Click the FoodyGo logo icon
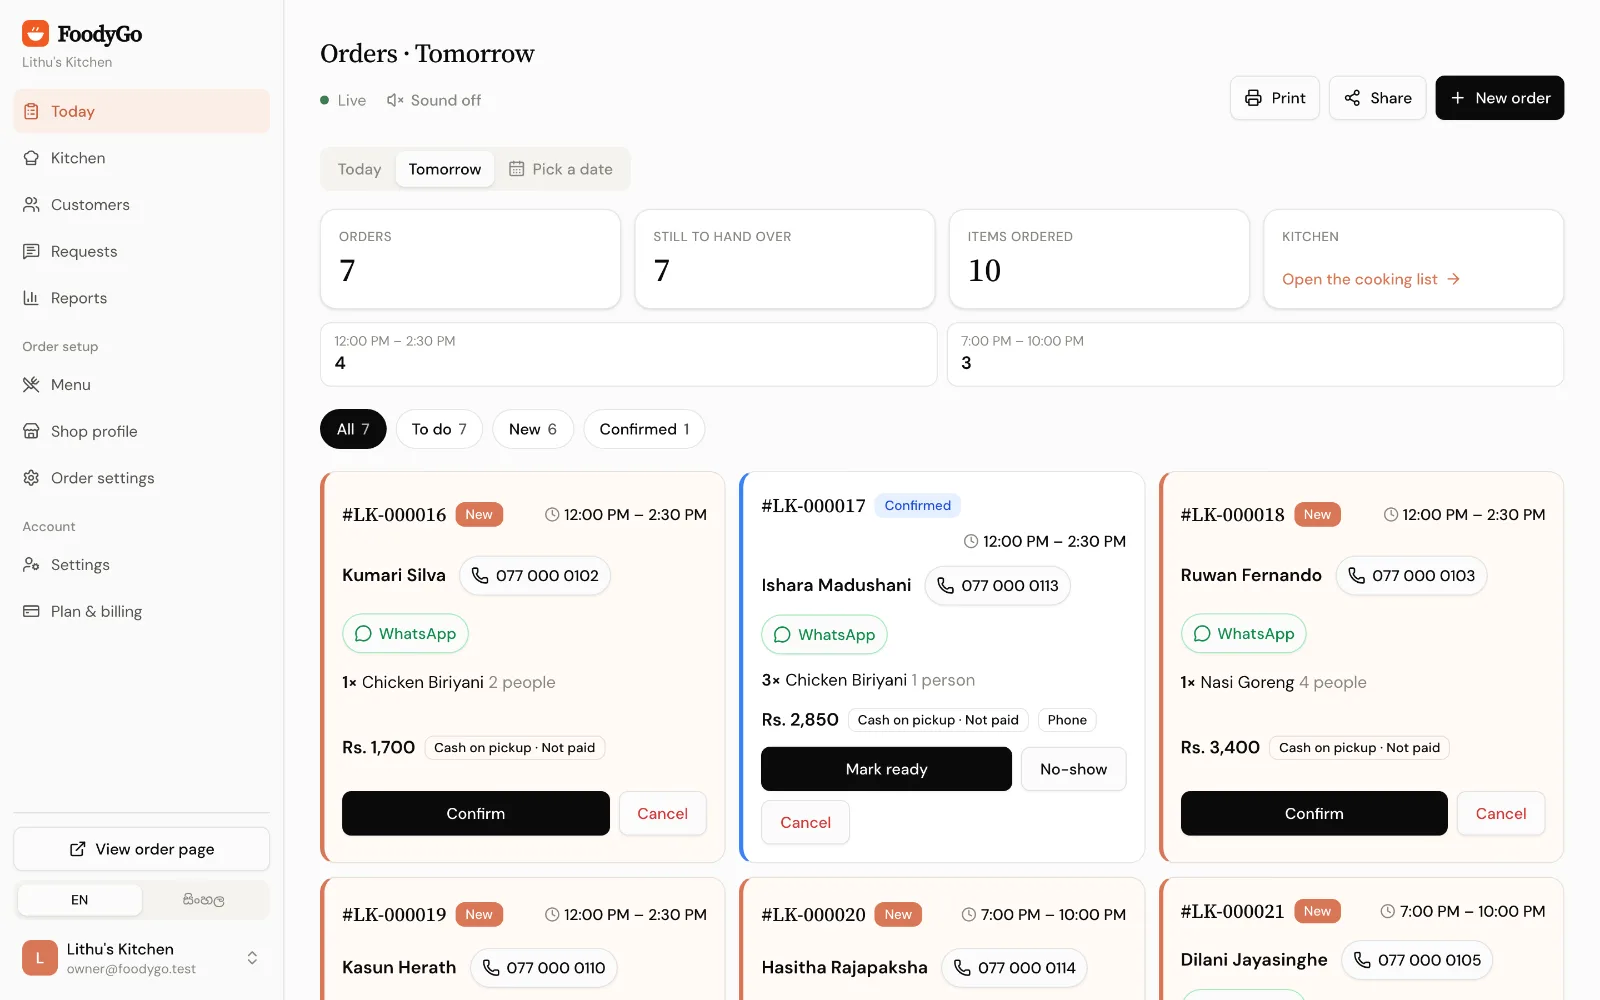 point(36,34)
